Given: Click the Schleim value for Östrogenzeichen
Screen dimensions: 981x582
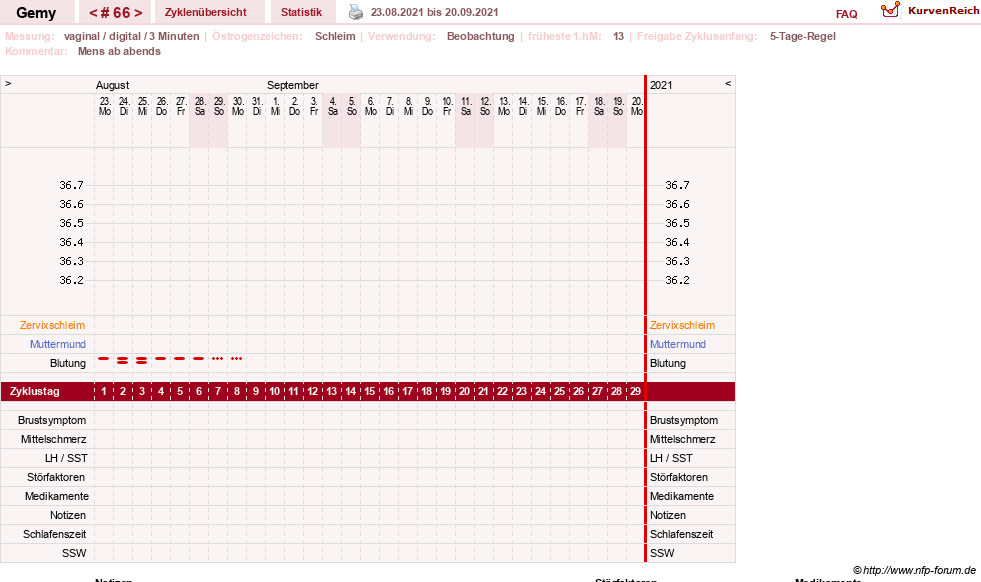Looking at the screenshot, I should [335, 36].
